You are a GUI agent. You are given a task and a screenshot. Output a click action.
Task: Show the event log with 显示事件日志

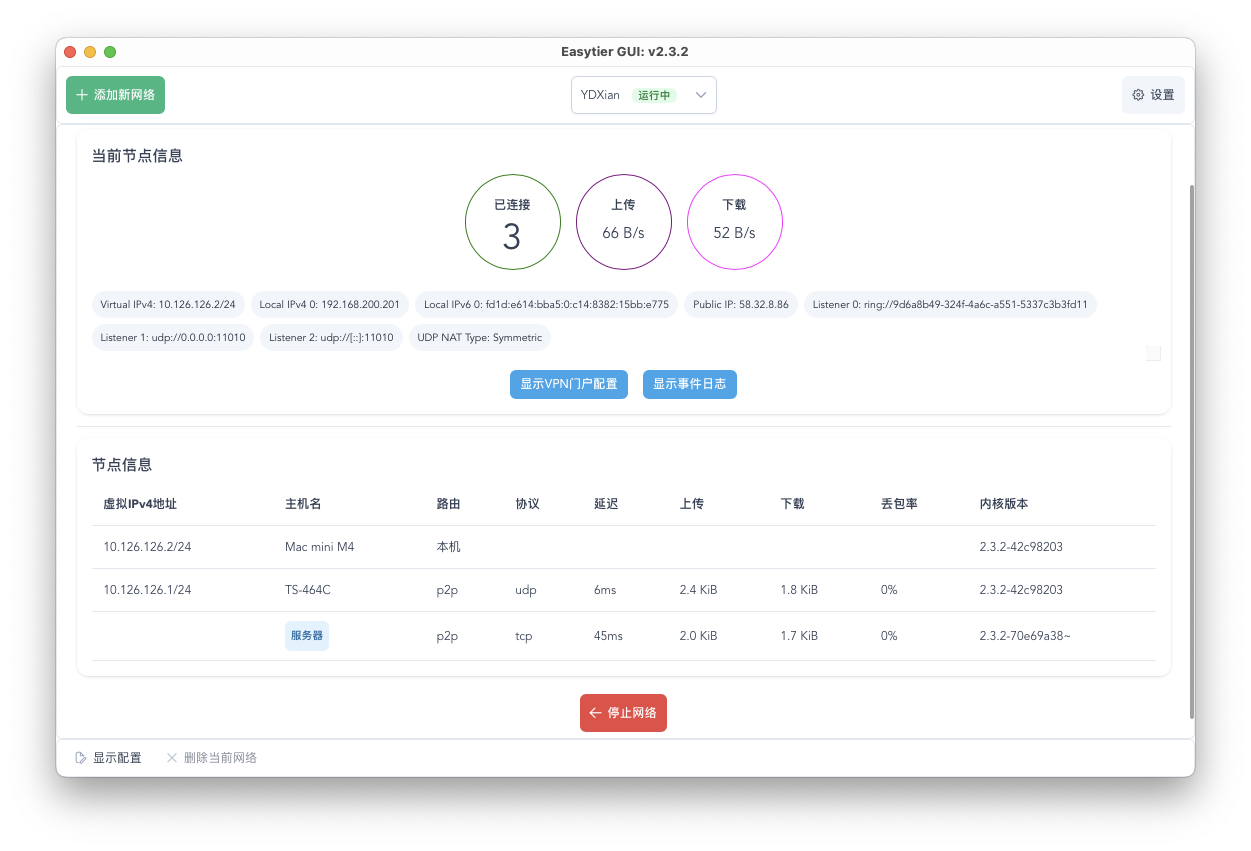point(689,384)
